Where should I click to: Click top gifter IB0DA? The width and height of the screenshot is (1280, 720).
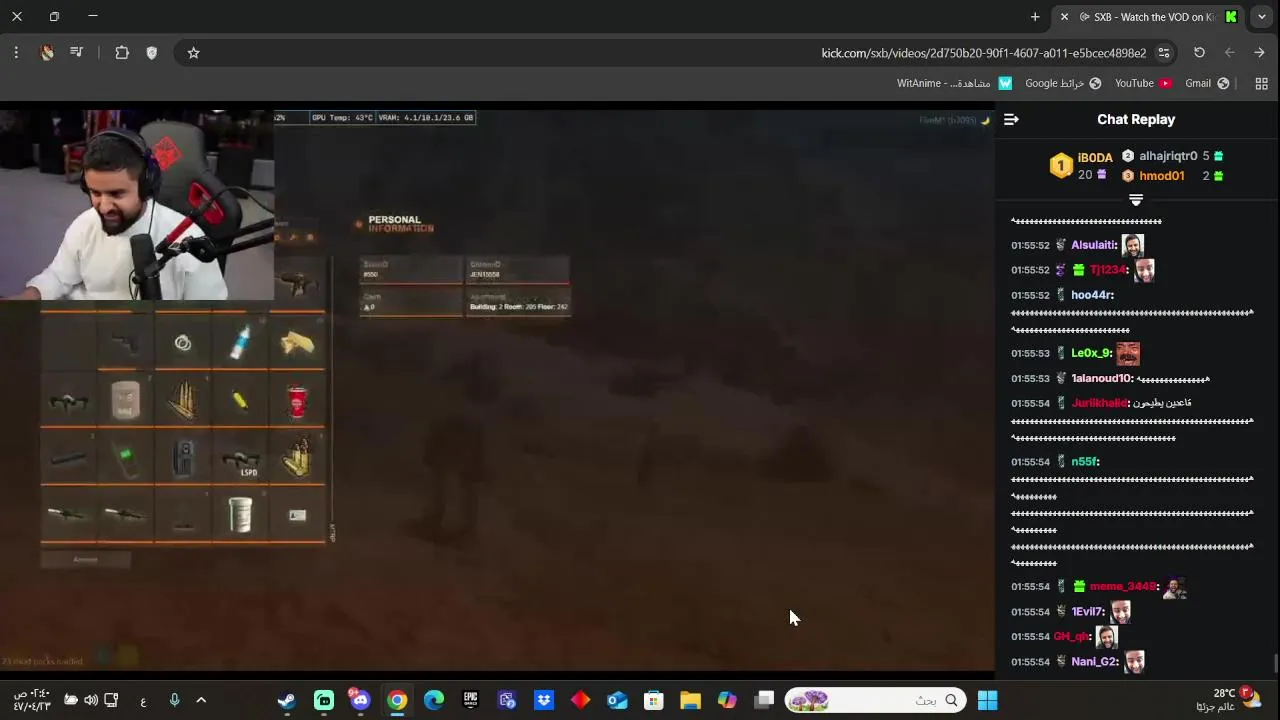tap(1095, 158)
